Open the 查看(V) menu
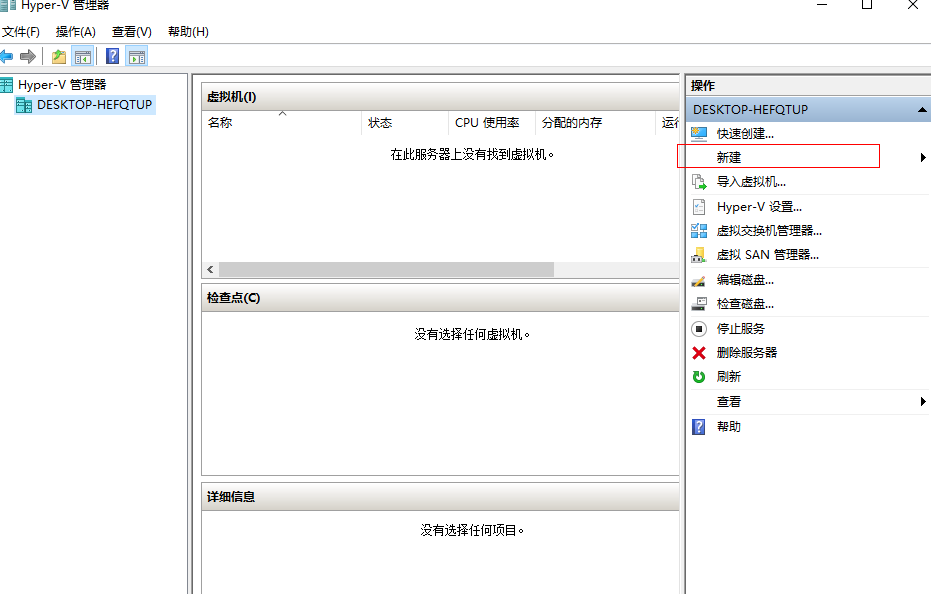The width and height of the screenshot is (931, 594). 132,31
